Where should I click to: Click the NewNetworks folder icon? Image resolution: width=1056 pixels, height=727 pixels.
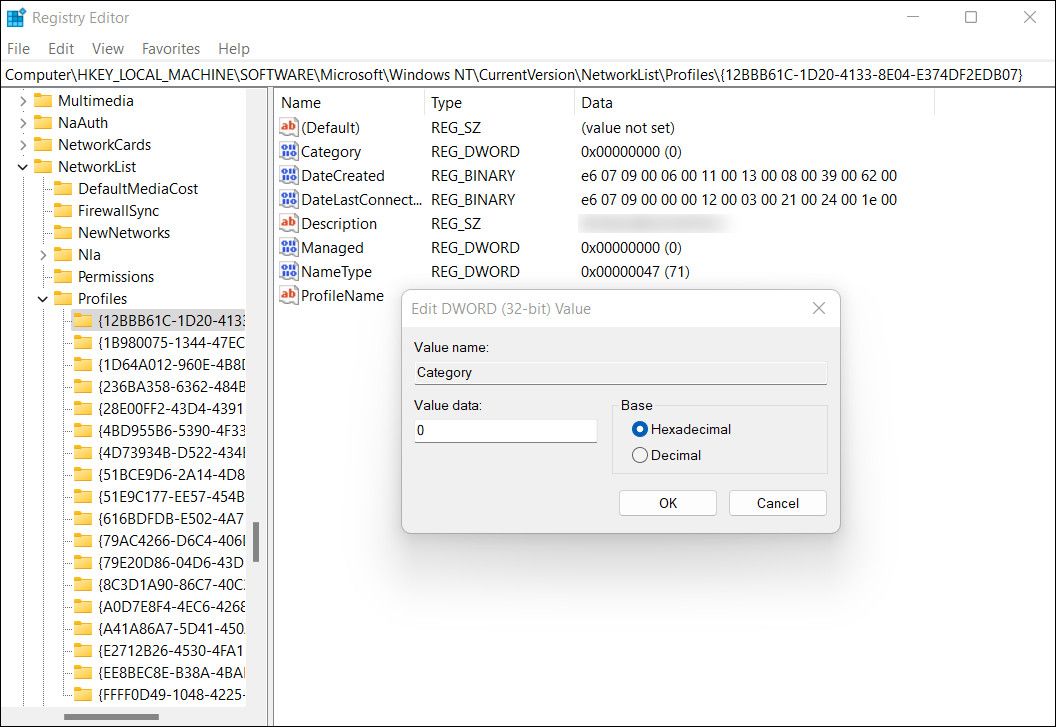(x=63, y=232)
